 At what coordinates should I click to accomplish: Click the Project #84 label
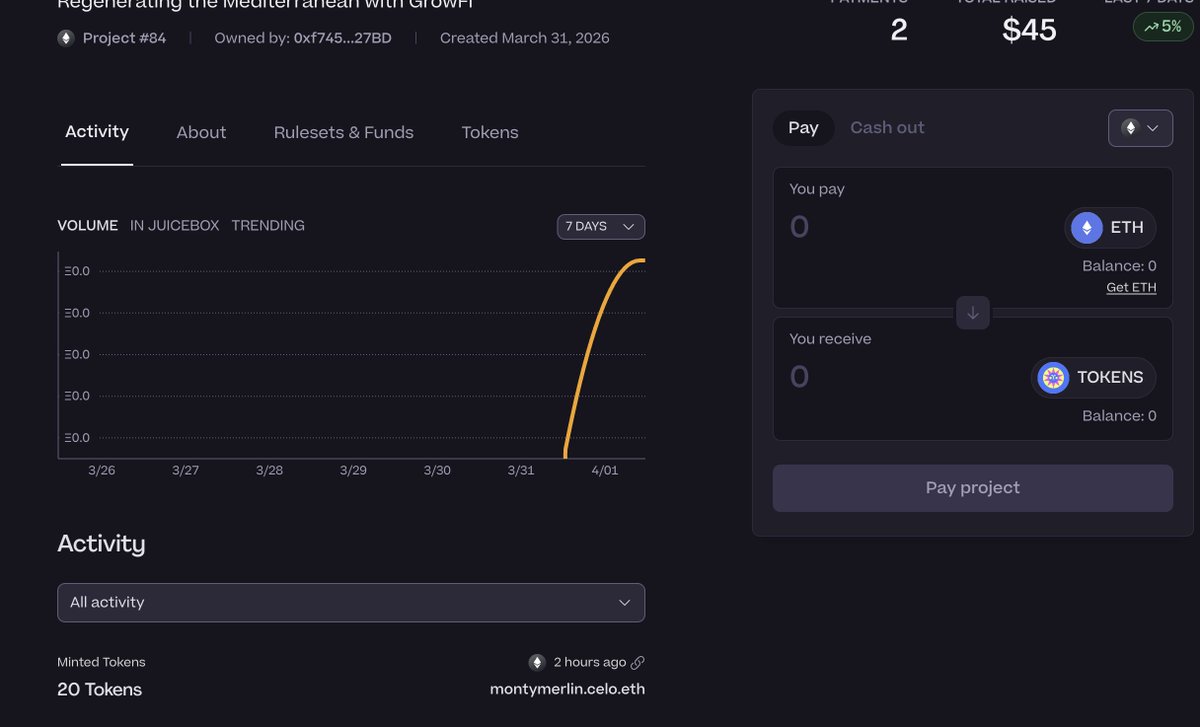[x=125, y=38]
